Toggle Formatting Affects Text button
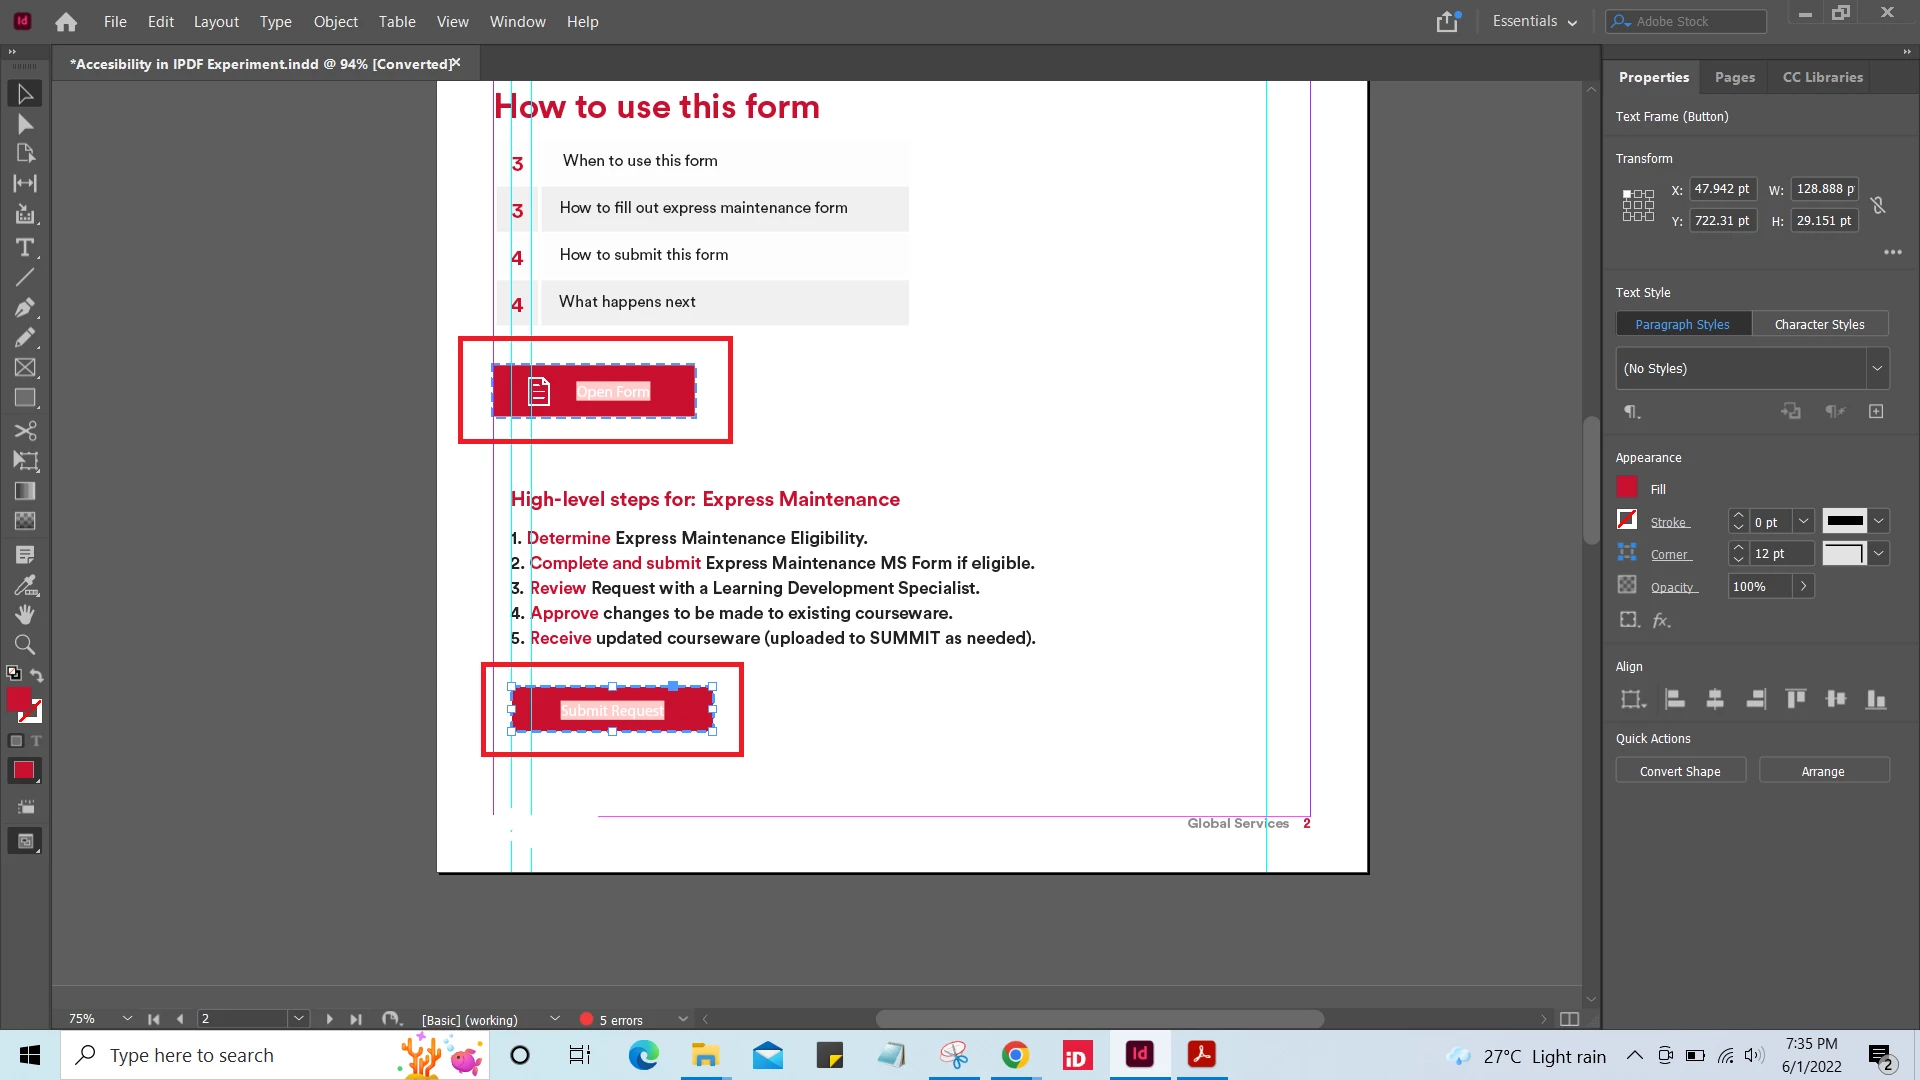1920x1080 pixels. (36, 741)
